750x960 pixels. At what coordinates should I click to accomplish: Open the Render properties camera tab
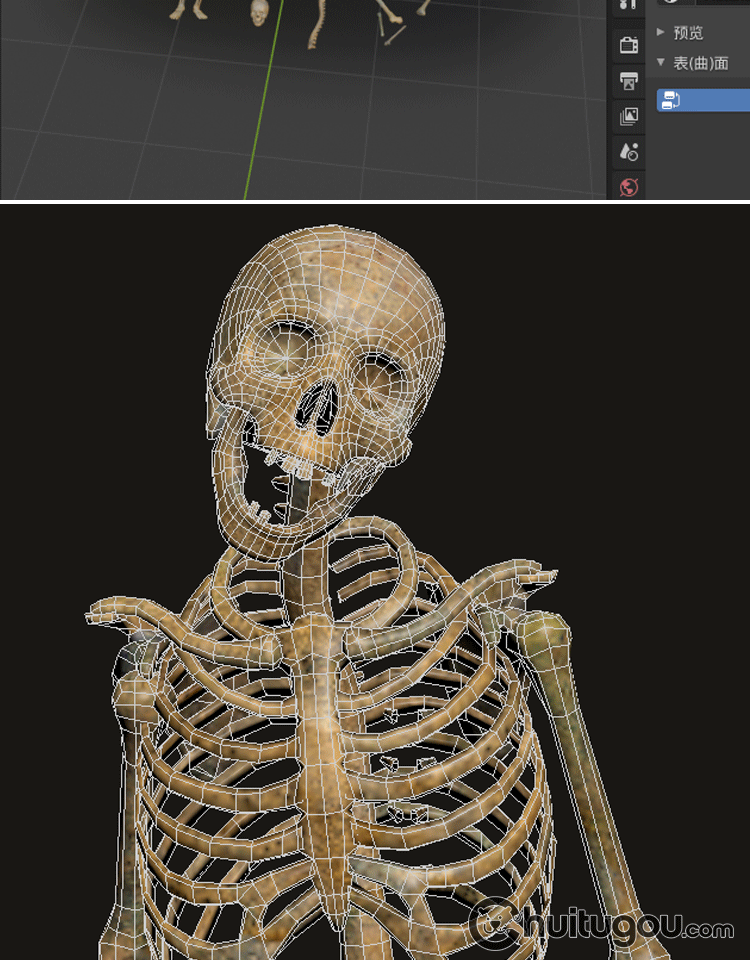pos(628,45)
